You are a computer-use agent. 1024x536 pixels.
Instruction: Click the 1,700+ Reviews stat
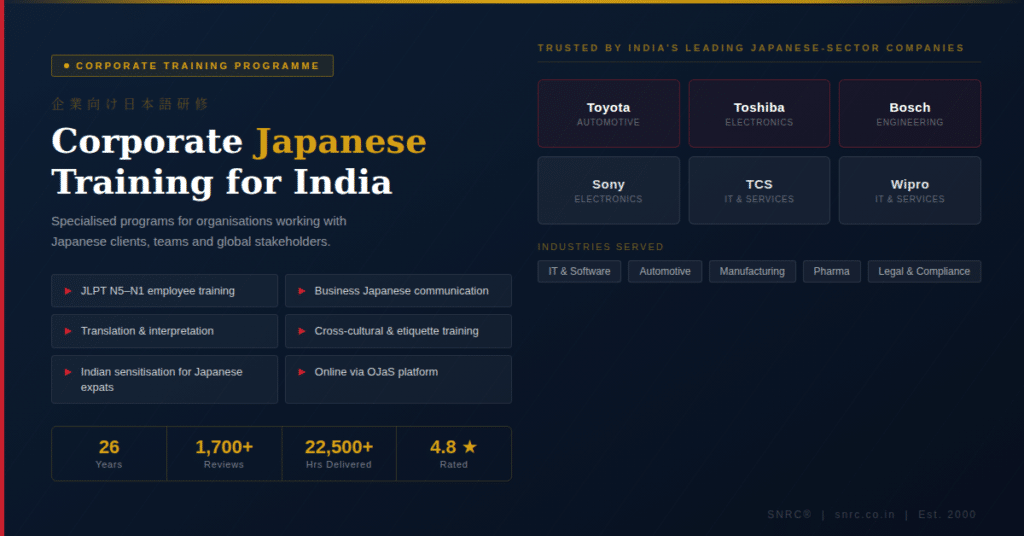point(224,454)
